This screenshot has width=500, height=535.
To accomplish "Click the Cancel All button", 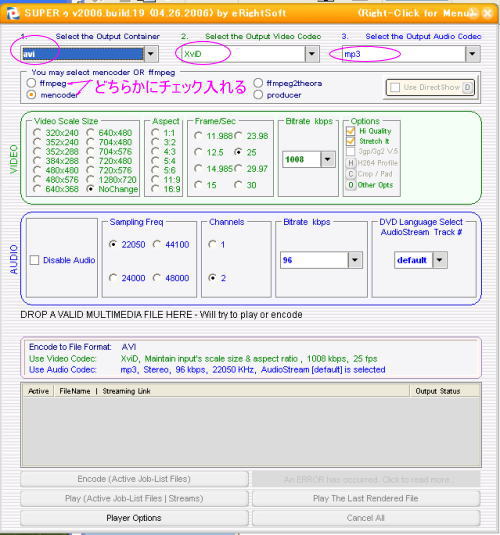I will 366,518.
